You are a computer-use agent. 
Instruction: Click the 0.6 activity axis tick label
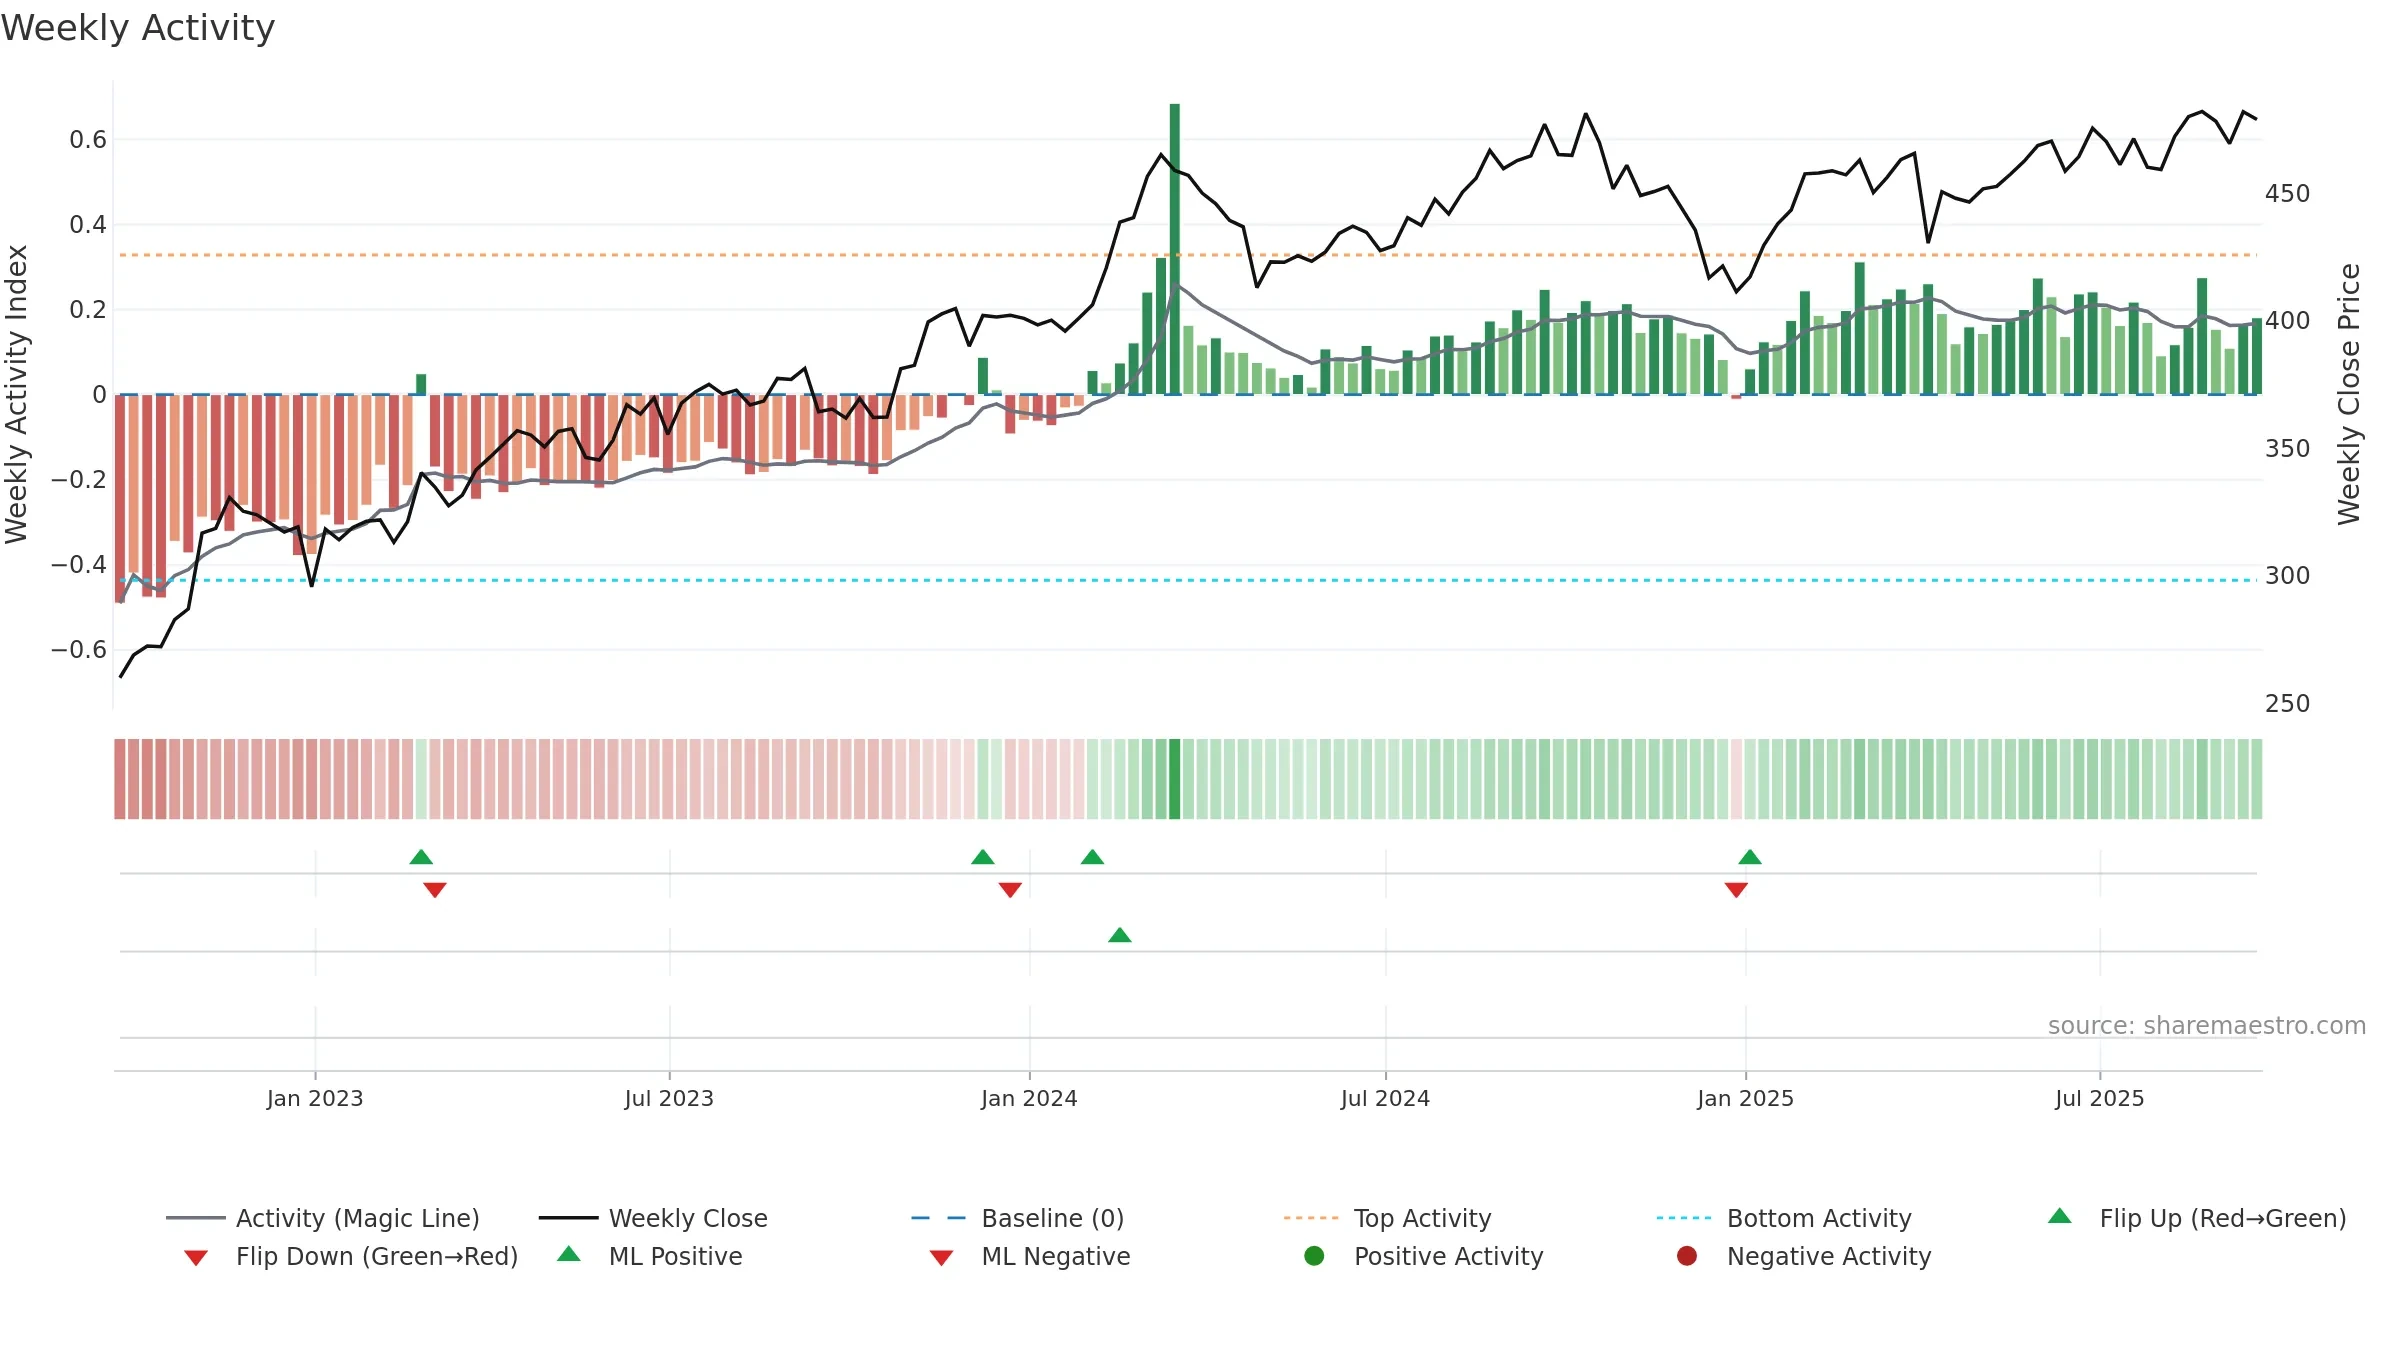tap(88, 139)
